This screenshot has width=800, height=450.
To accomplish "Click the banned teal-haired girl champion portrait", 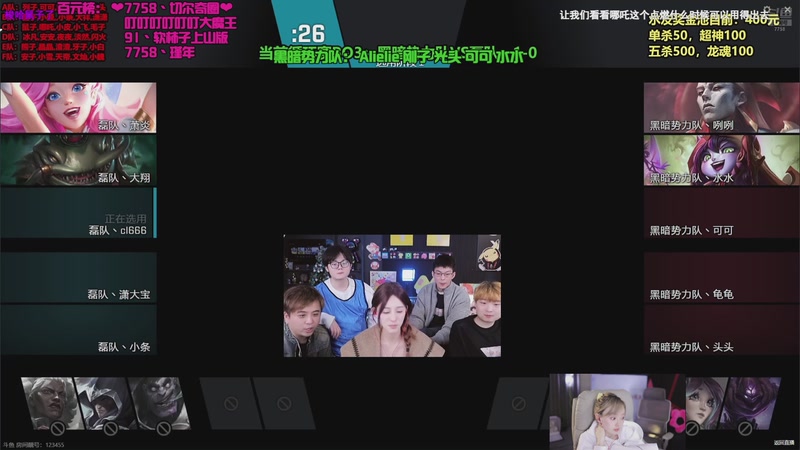I will tap(707, 404).
